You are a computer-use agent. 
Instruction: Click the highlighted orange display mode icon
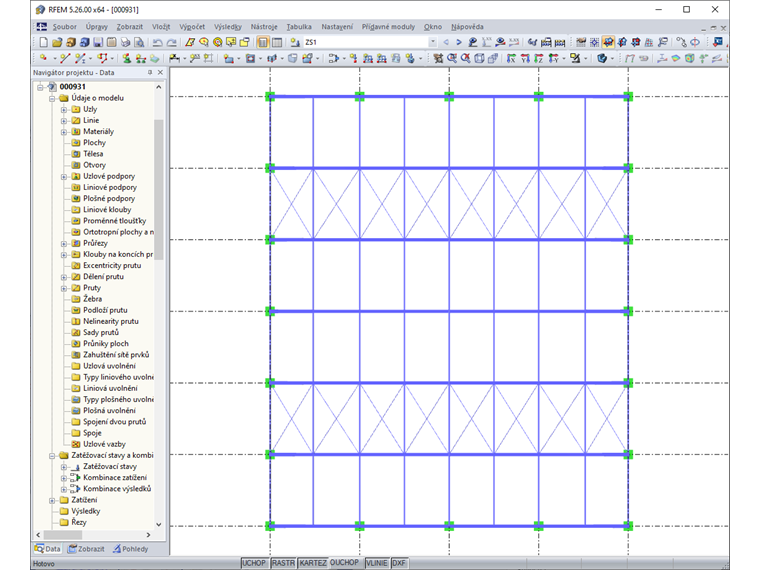(x=608, y=42)
